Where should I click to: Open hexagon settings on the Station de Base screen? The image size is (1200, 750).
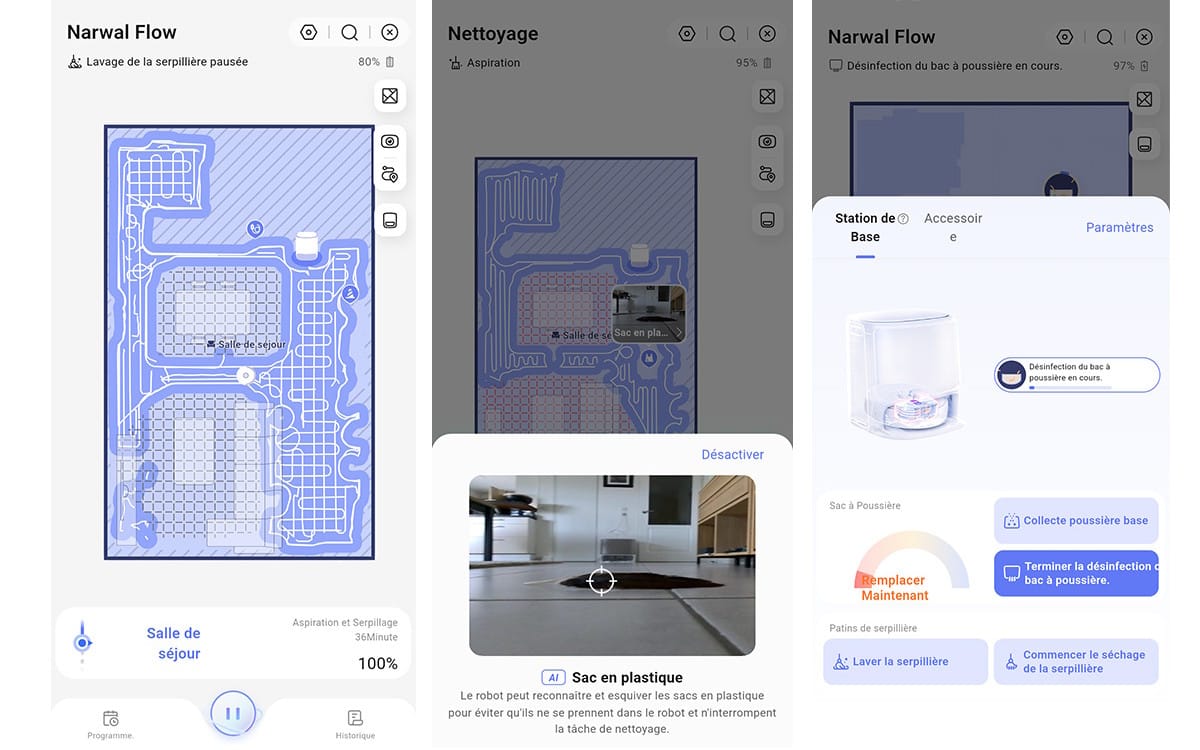[x=1065, y=37]
